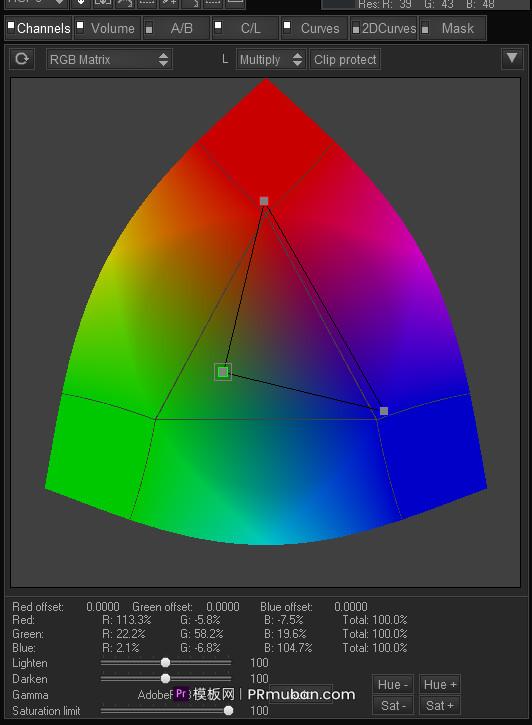Image resolution: width=532 pixels, height=725 pixels.
Task: Open the C/L tab
Action: coord(245,28)
